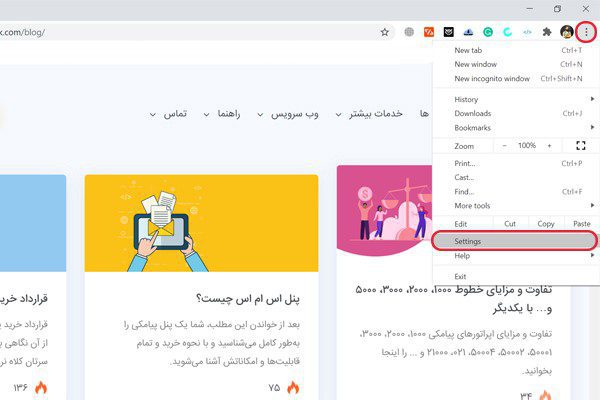Select New window from the menu
The image size is (600, 400).
516,64
